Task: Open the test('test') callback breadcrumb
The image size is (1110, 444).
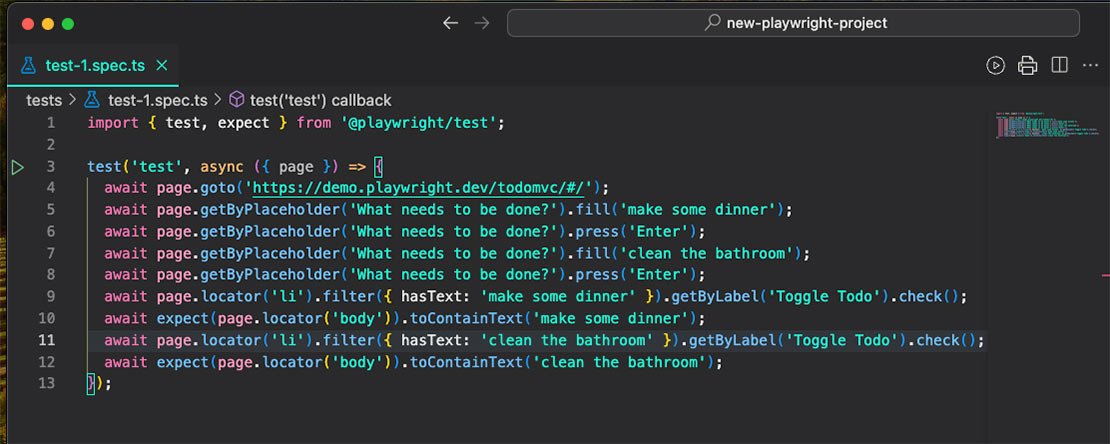Action: (320, 100)
